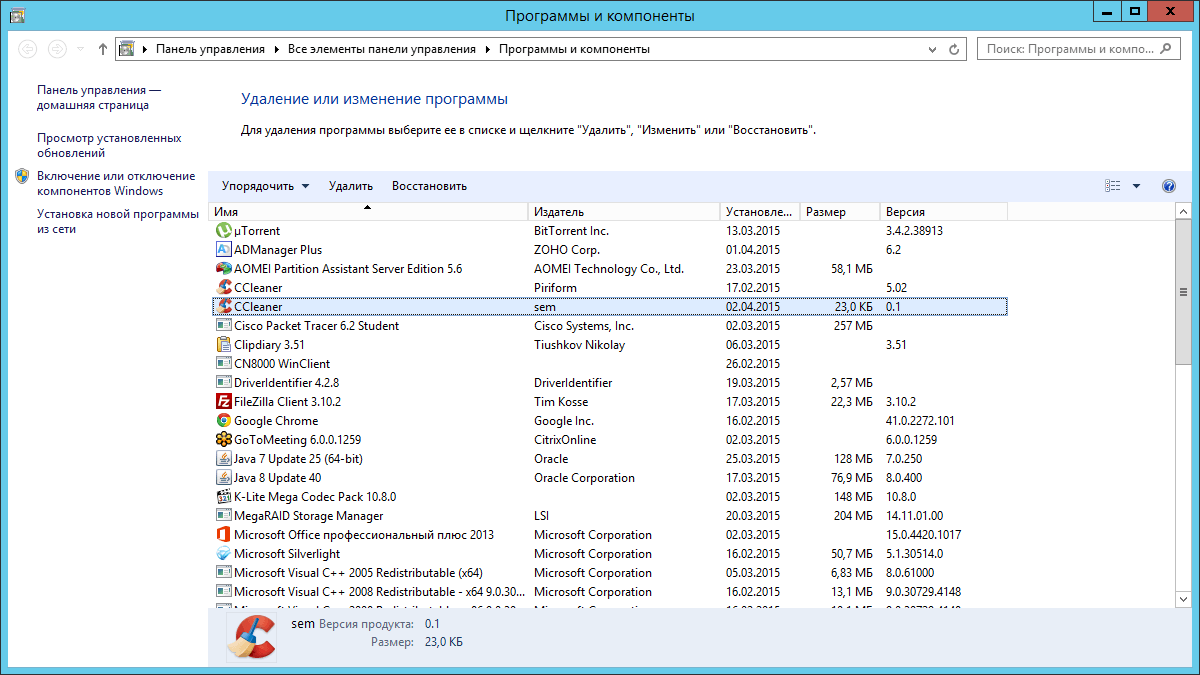
Task: Click the vertical scrollbar thumb of the list
Action: (x=1183, y=294)
